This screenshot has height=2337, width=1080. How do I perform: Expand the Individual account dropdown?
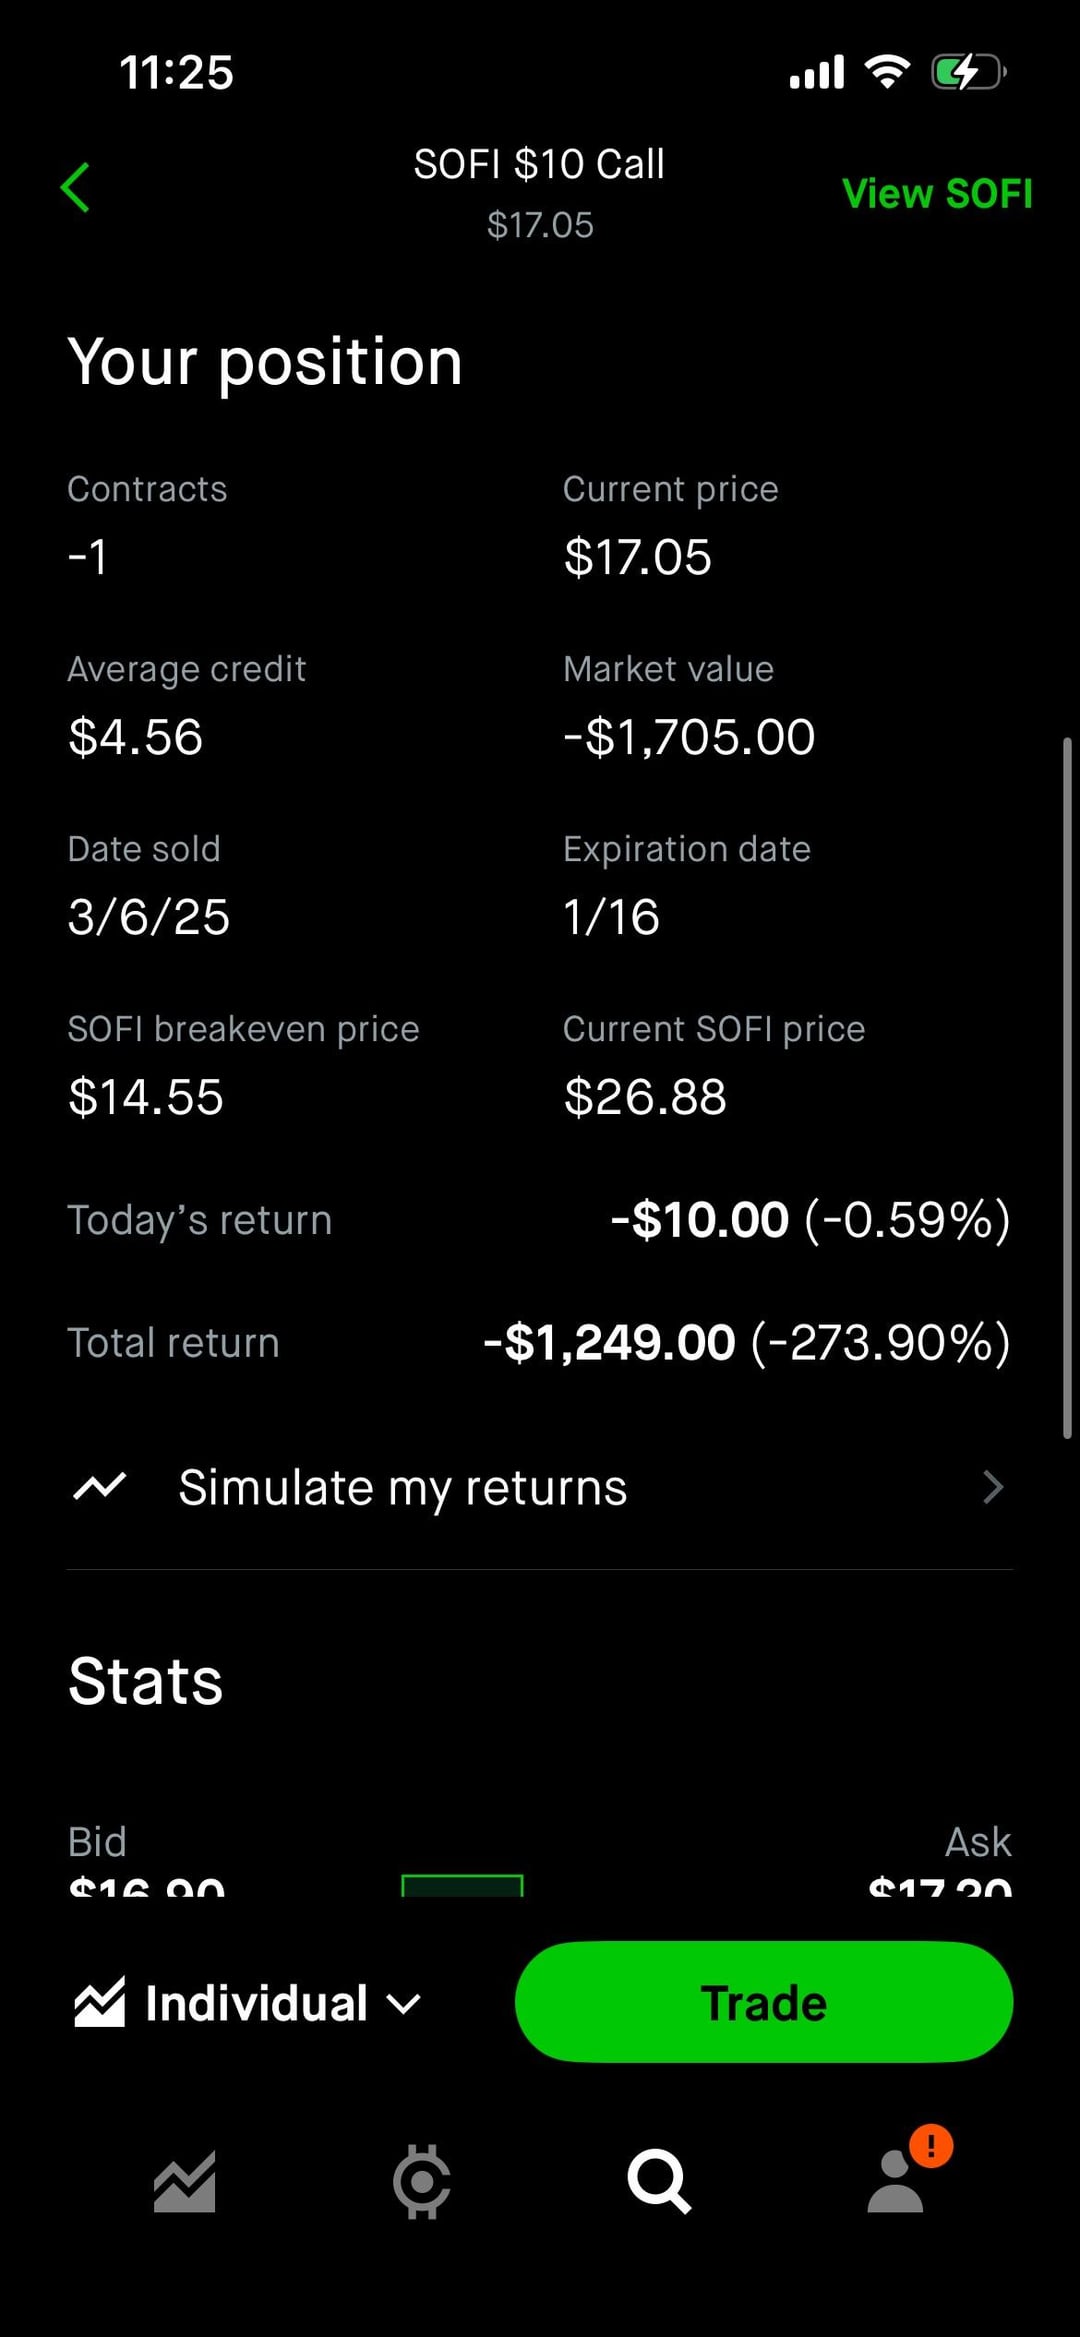pyautogui.click(x=404, y=2004)
